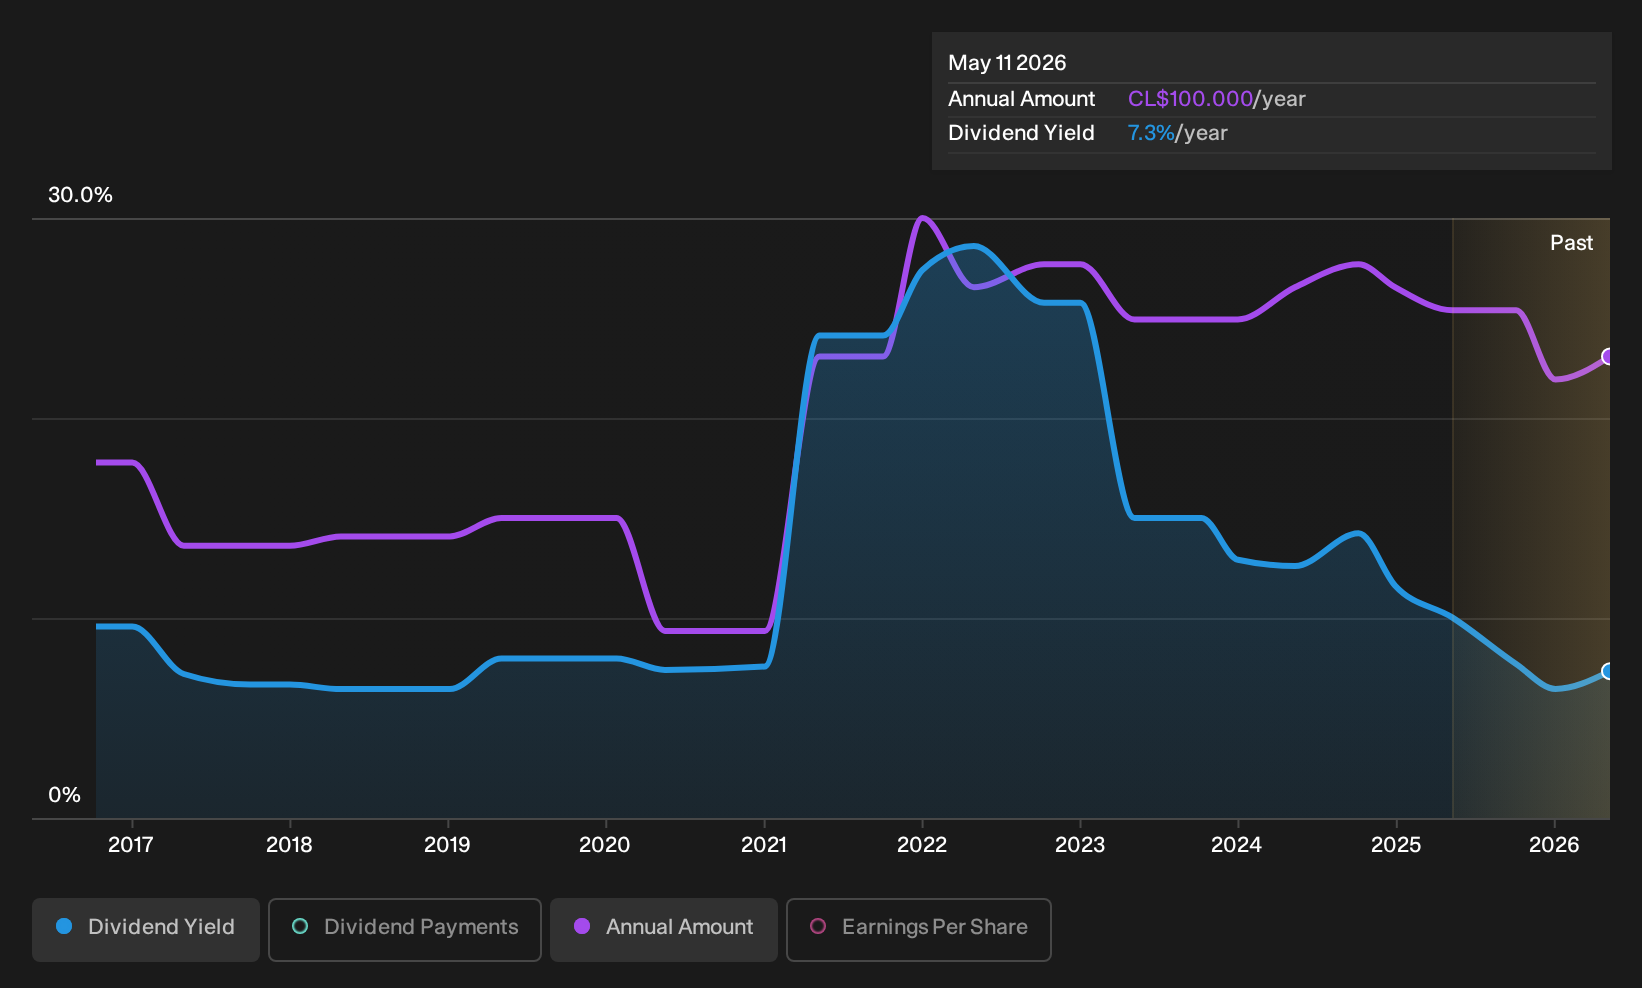
Task: Toggle the Annual Amount legend button
Action: click(664, 929)
